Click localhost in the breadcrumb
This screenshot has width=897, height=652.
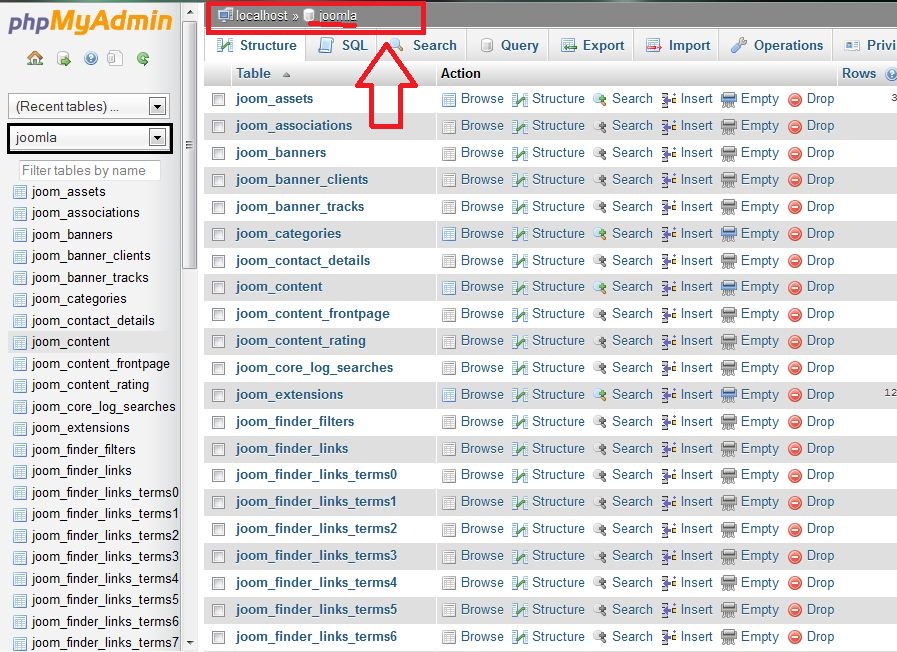[262, 16]
